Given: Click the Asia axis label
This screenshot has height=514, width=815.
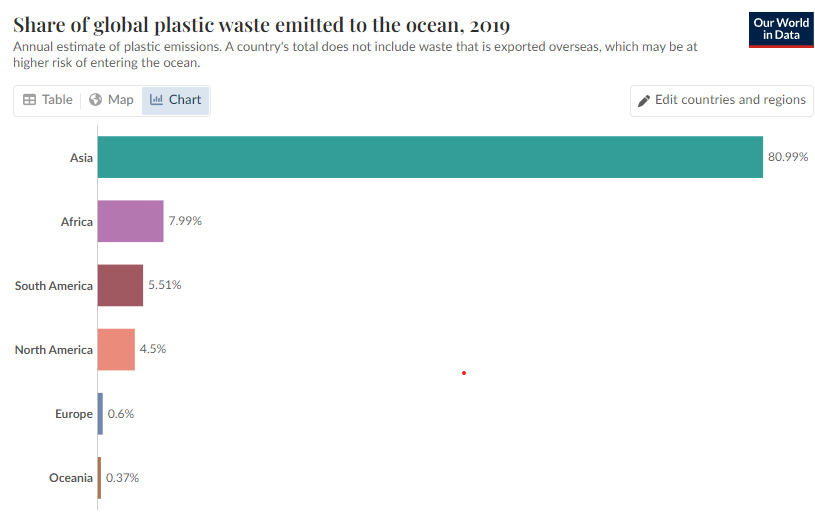Looking at the screenshot, I should pos(81,157).
